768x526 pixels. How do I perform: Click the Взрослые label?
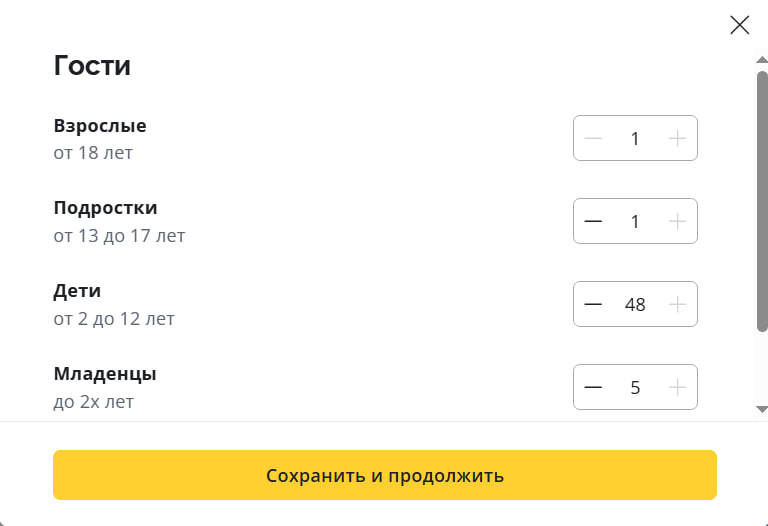(x=100, y=126)
